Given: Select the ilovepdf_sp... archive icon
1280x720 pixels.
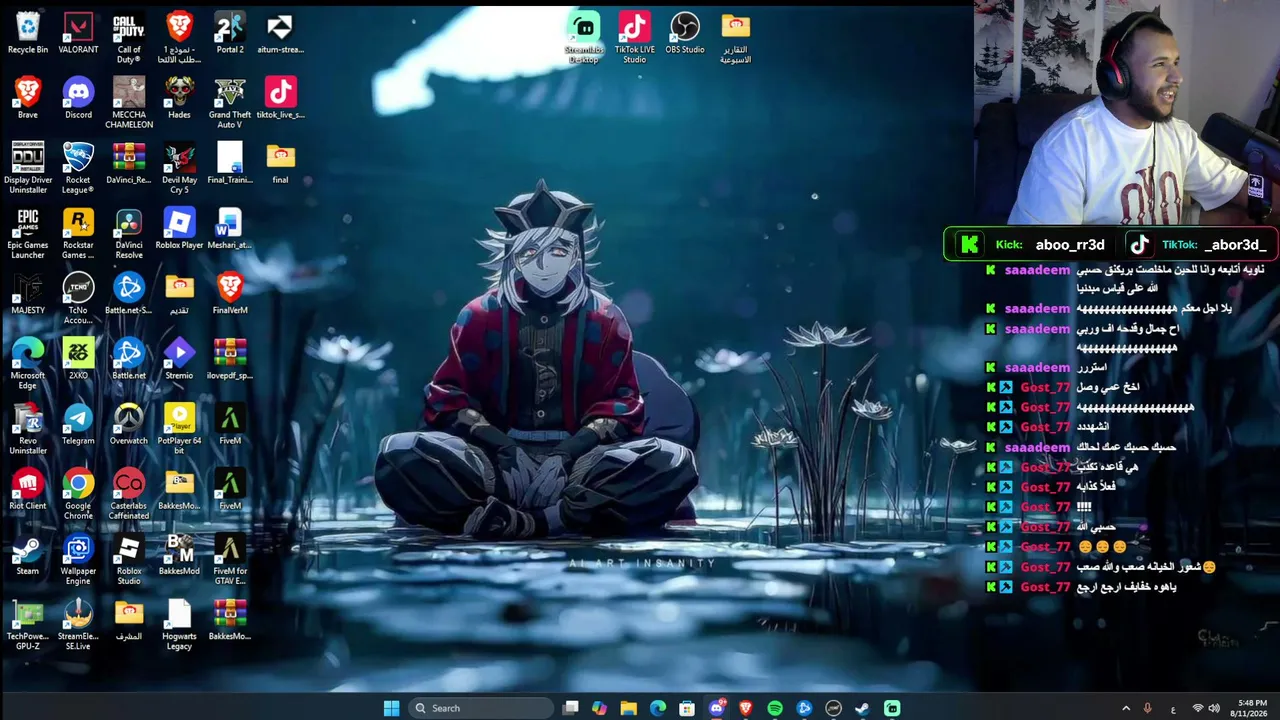Looking at the screenshot, I should coord(230,358).
